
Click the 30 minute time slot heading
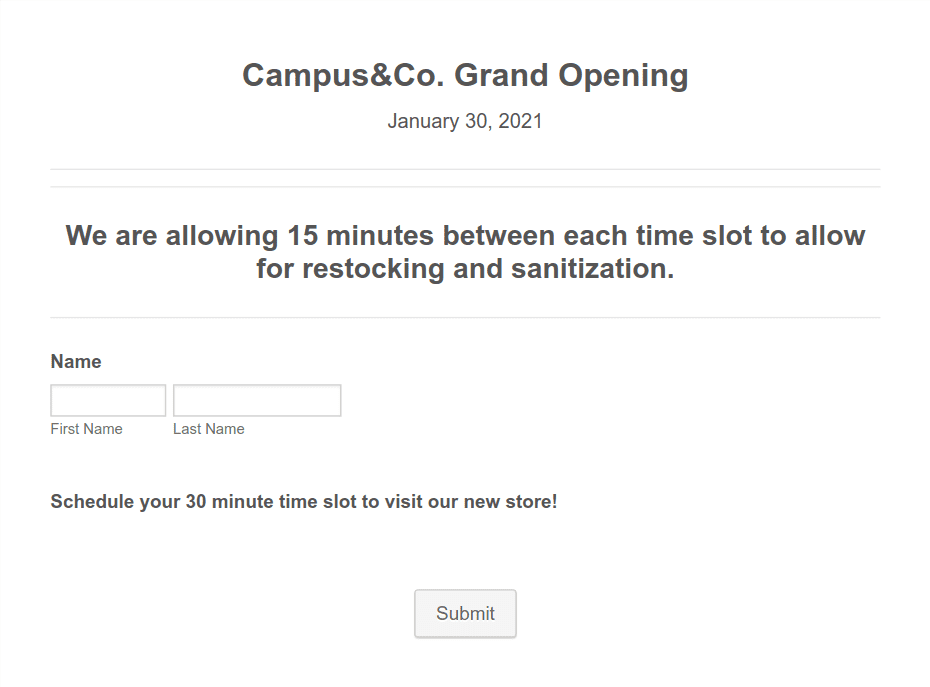point(303,501)
